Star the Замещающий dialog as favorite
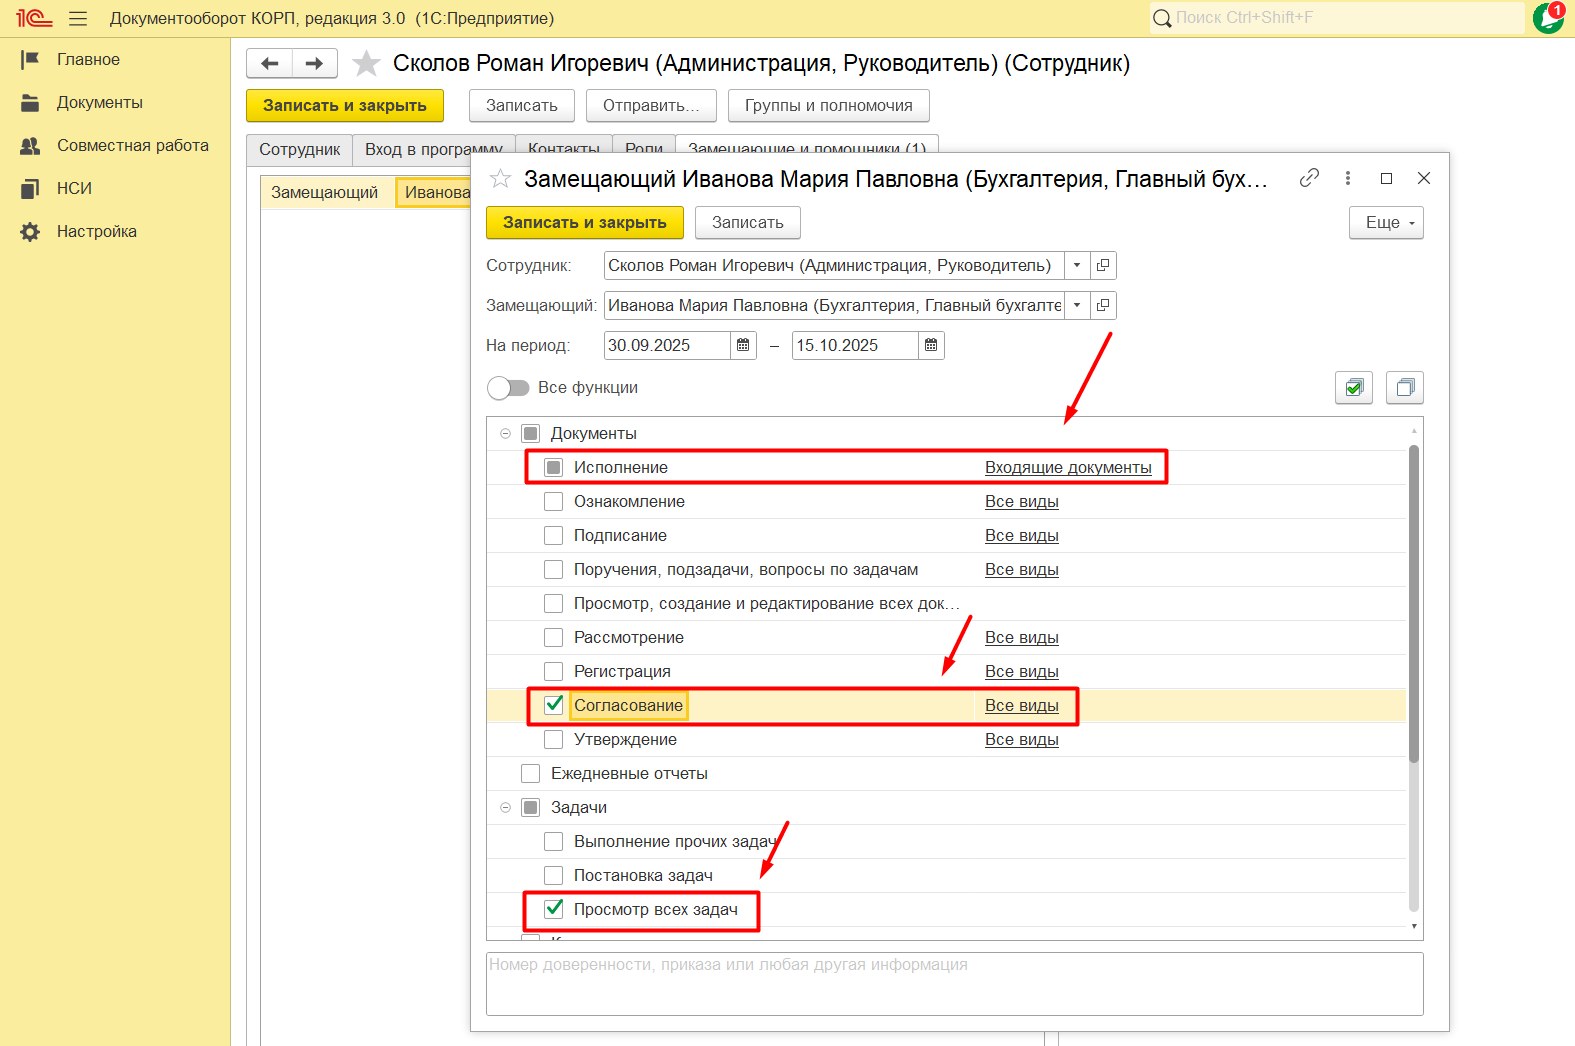The width and height of the screenshot is (1575, 1046). click(x=500, y=179)
